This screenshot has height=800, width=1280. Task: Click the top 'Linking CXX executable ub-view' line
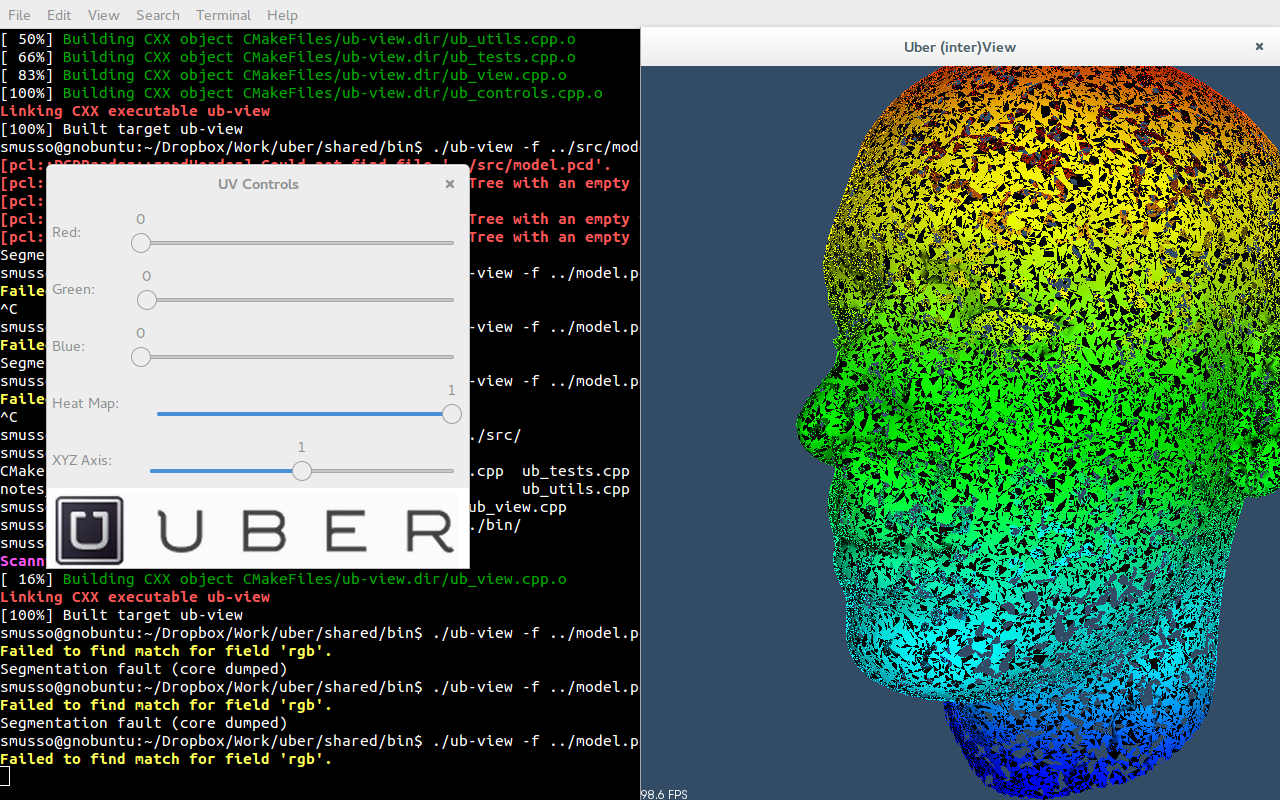click(x=135, y=111)
